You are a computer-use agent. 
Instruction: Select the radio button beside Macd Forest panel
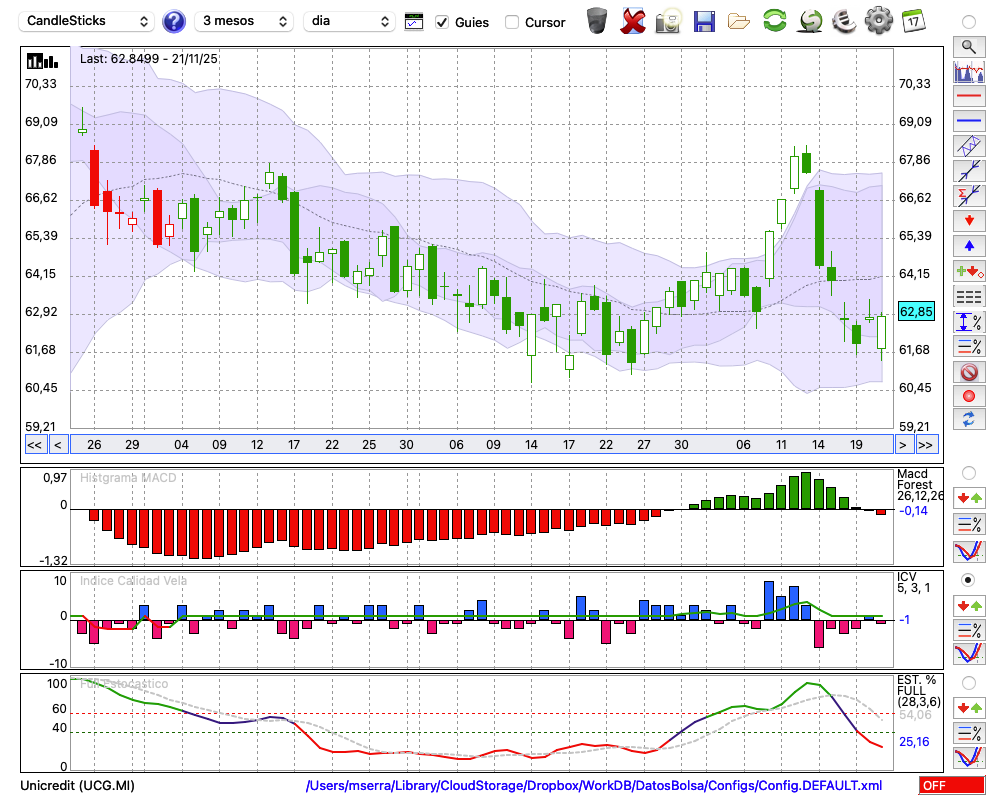[968, 472]
